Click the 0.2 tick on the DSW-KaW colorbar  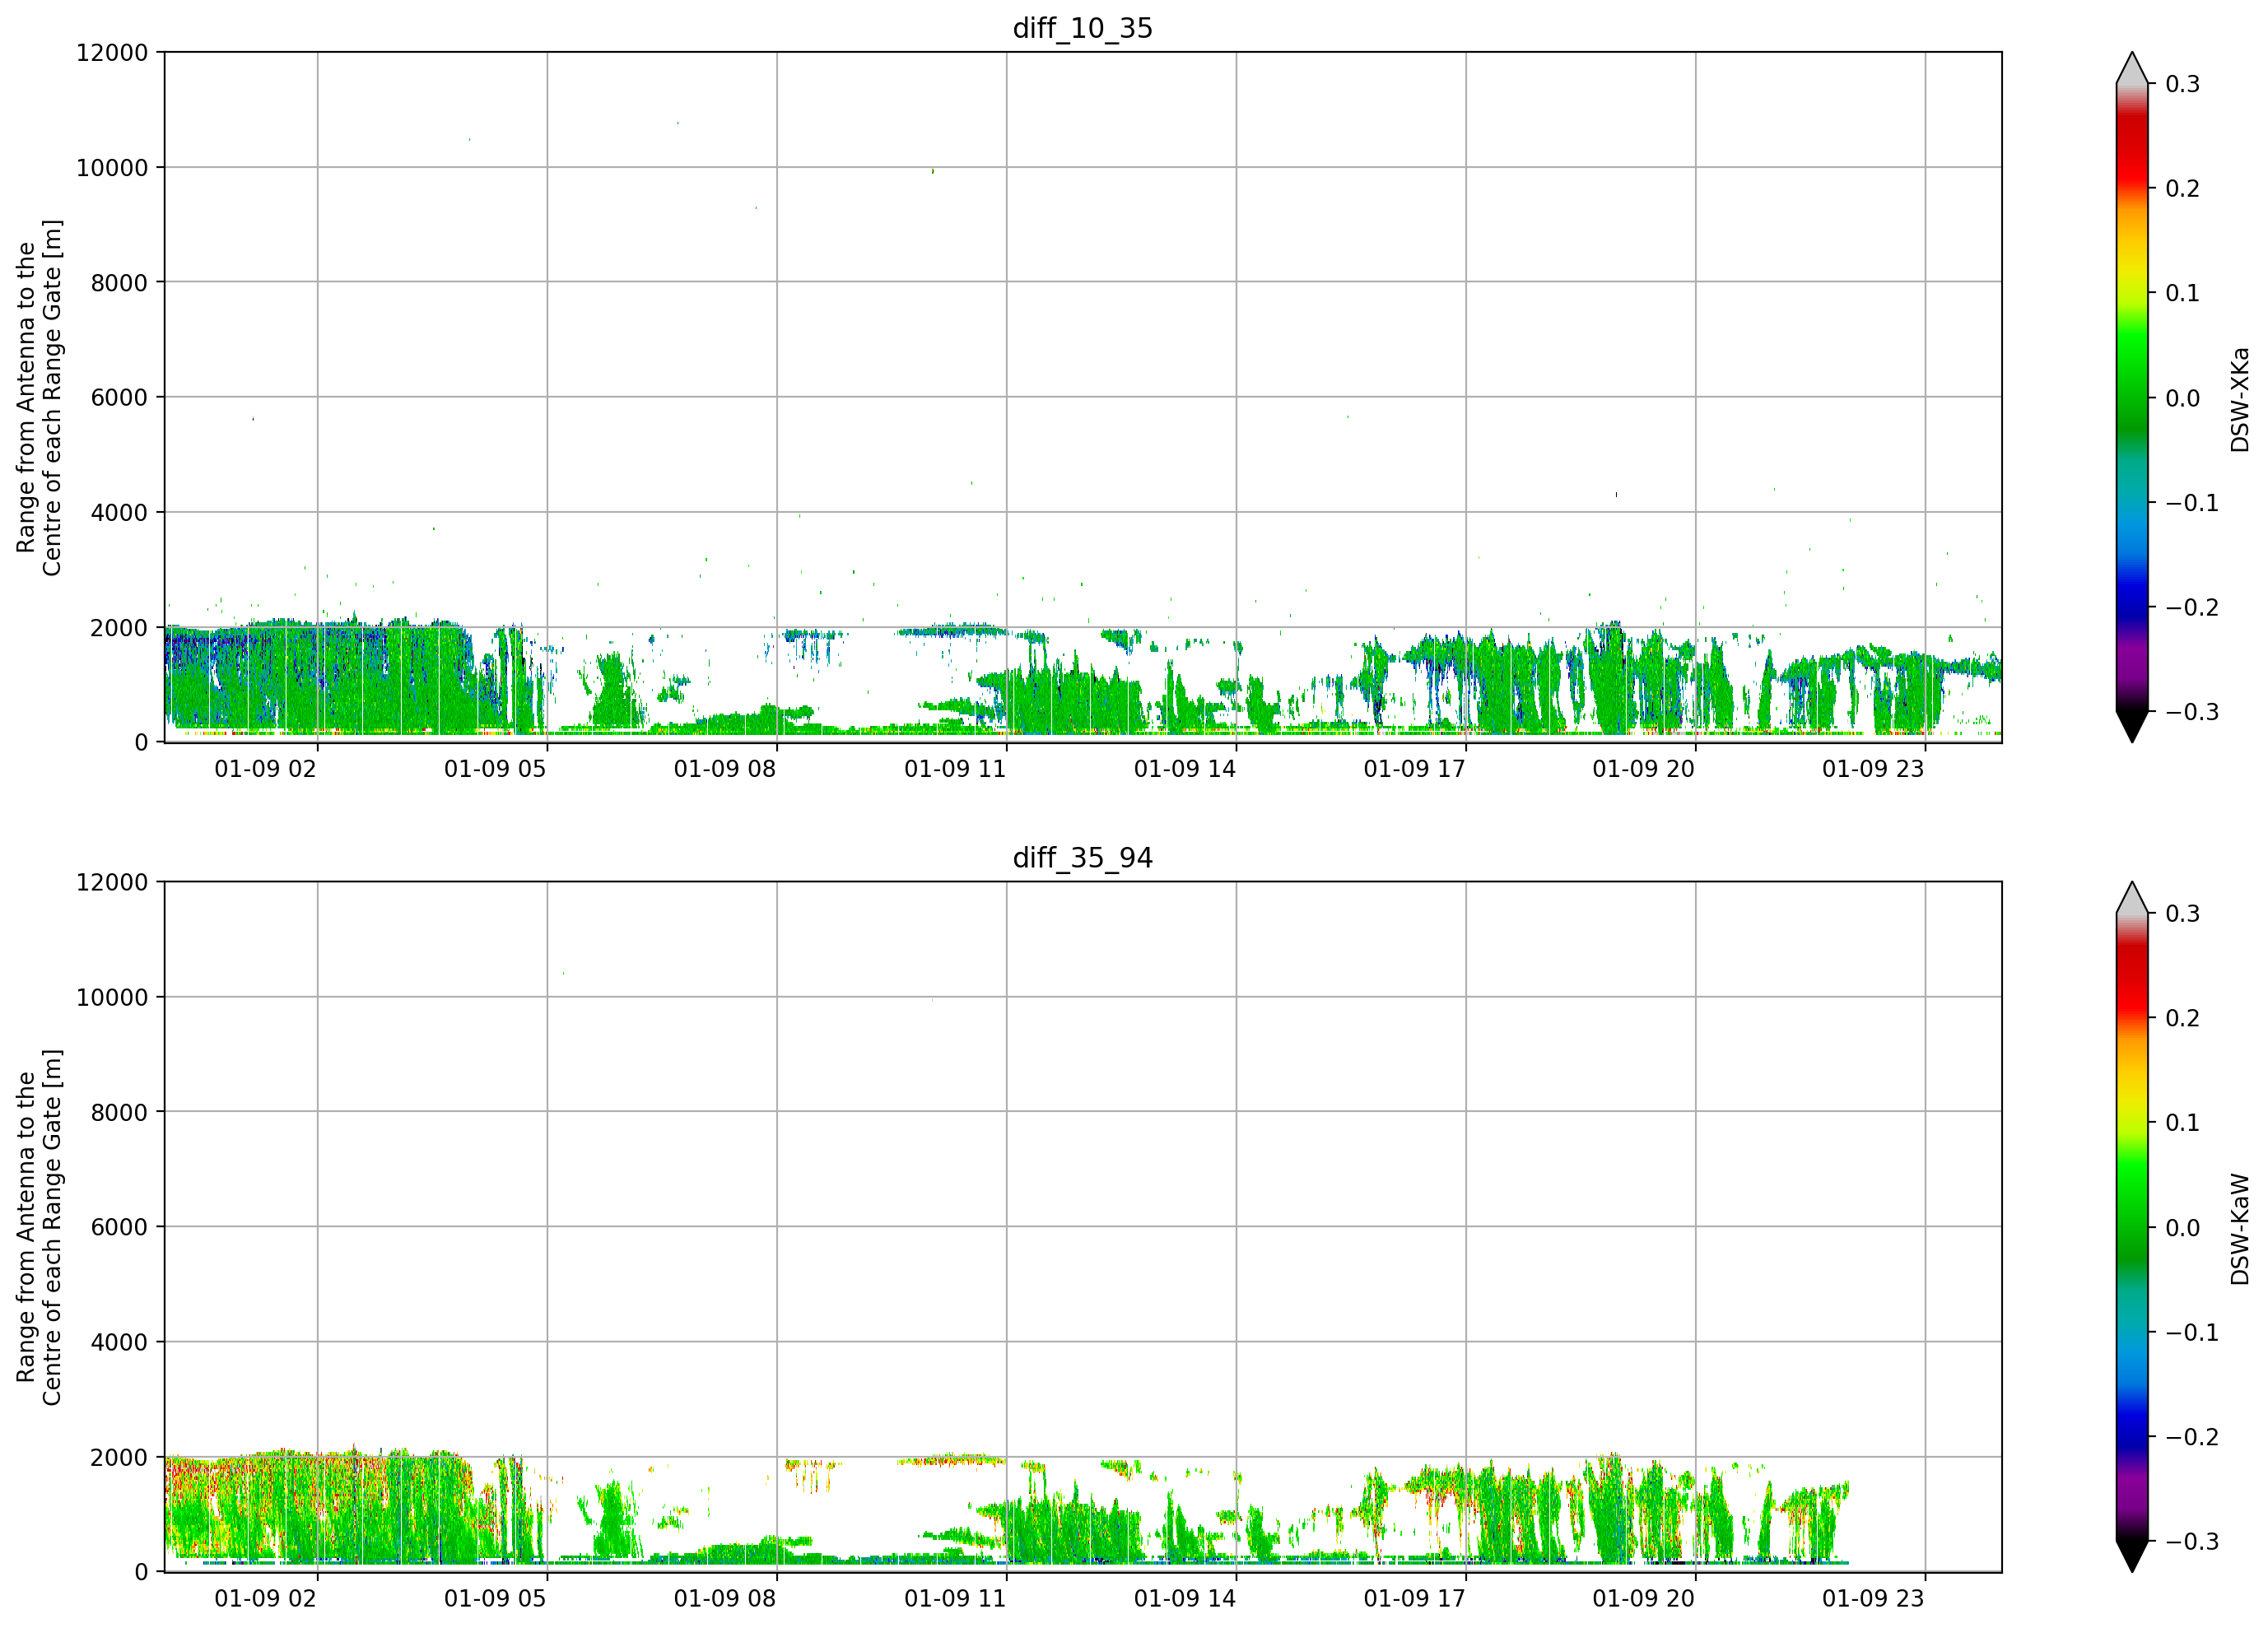point(2182,1019)
